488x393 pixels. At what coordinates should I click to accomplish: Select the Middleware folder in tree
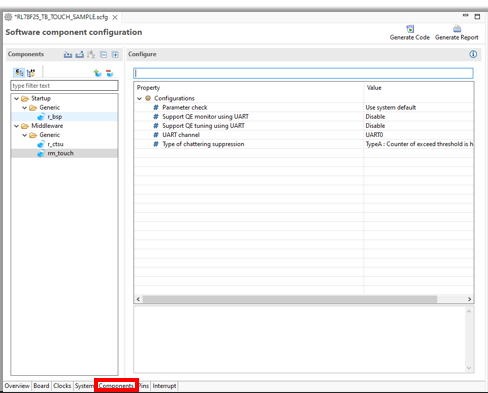click(x=47, y=126)
